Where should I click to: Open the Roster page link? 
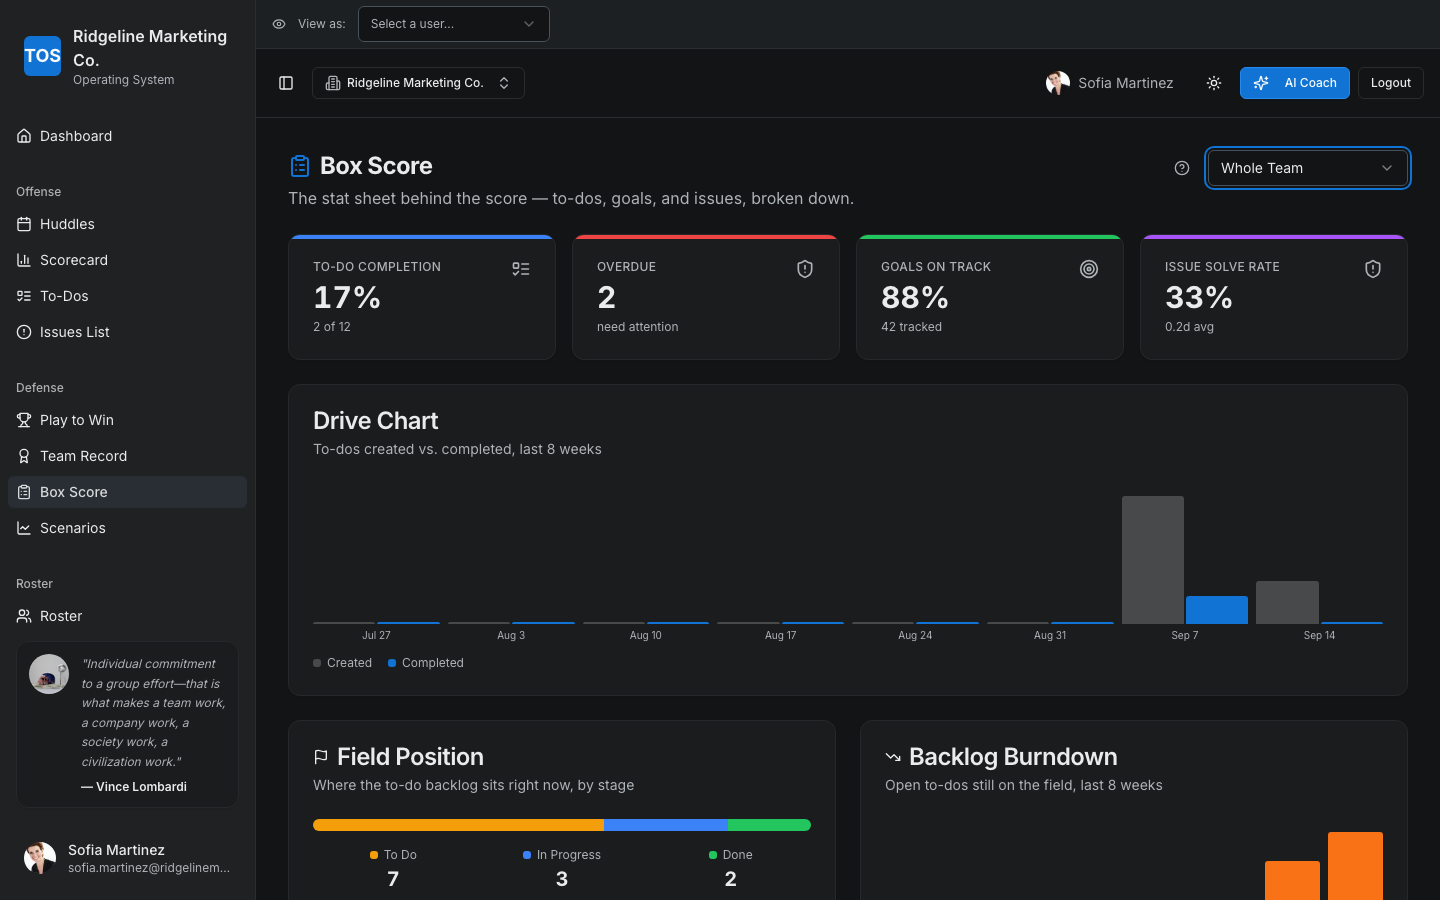click(127, 616)
